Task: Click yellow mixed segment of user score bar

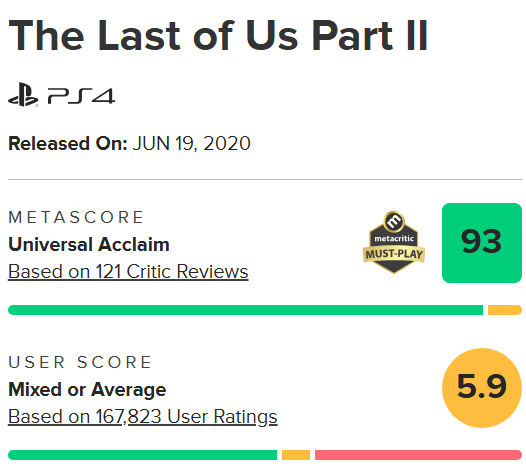Action: [x=296, y=455]
